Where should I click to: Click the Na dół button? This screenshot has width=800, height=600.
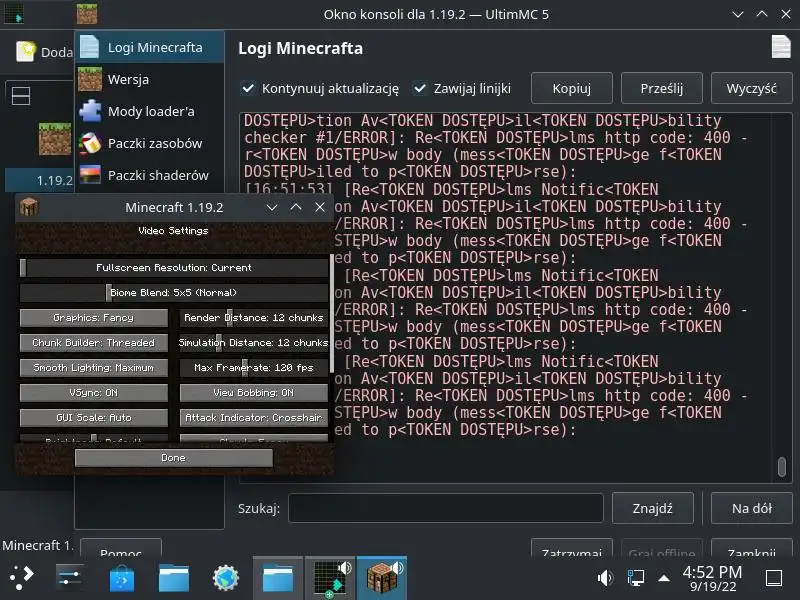click(752, 508)
